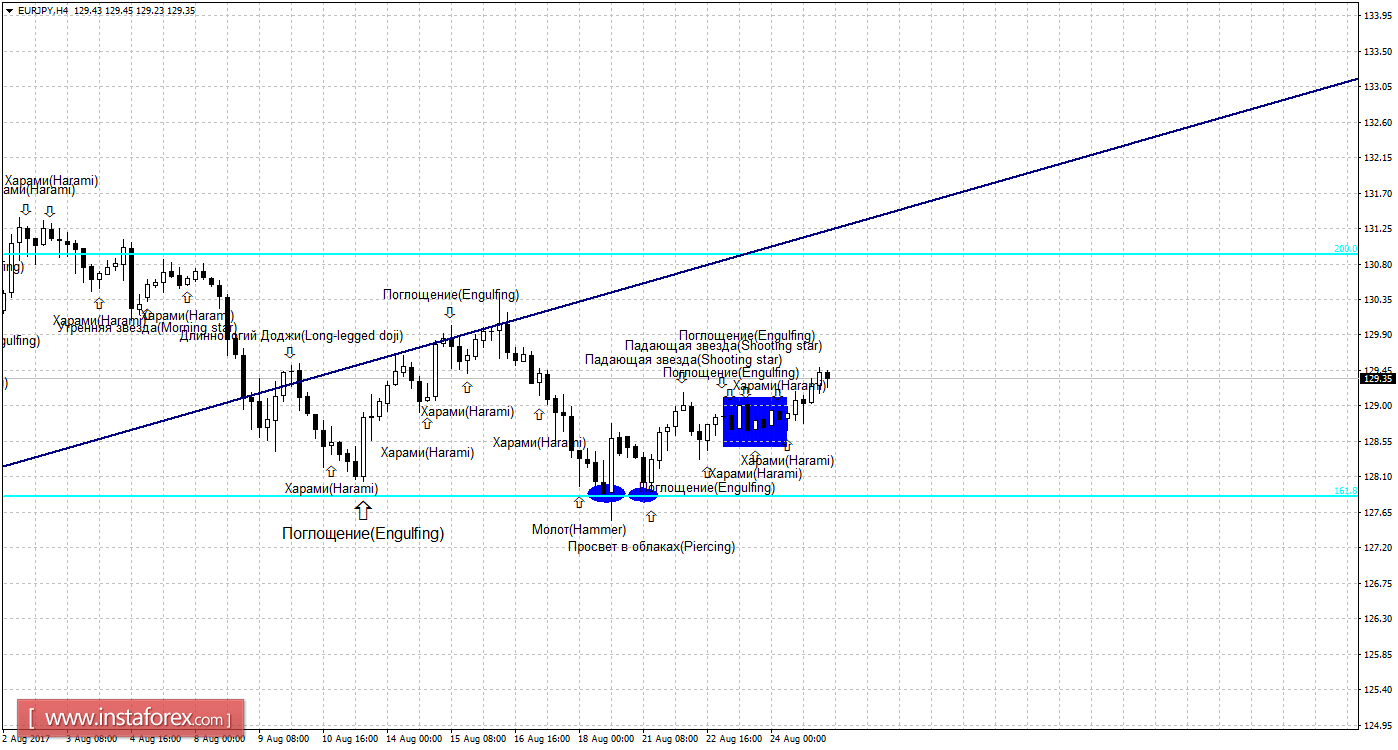Click the large up arrow above big Engulfing label
Viewport: 1398px width, 750px height.
tap(362, 510)
